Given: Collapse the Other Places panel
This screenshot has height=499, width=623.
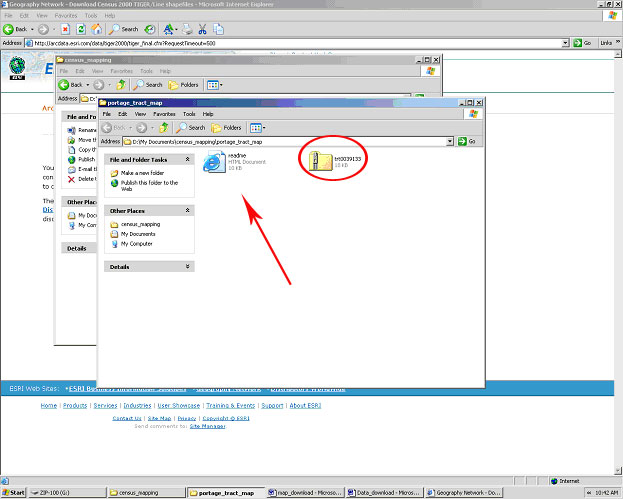Looking at the screenshot, I should tap(187, 211).
